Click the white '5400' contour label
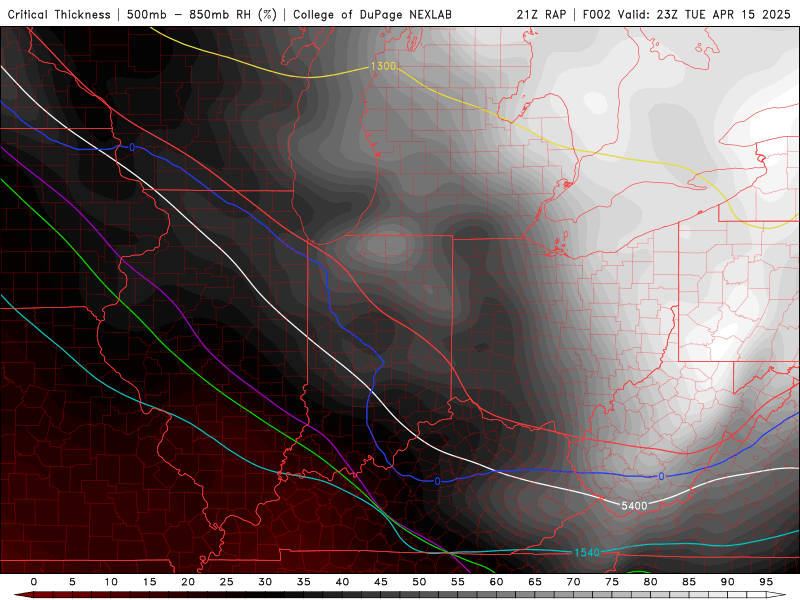The image size is (800, 600). click(634, 506)
